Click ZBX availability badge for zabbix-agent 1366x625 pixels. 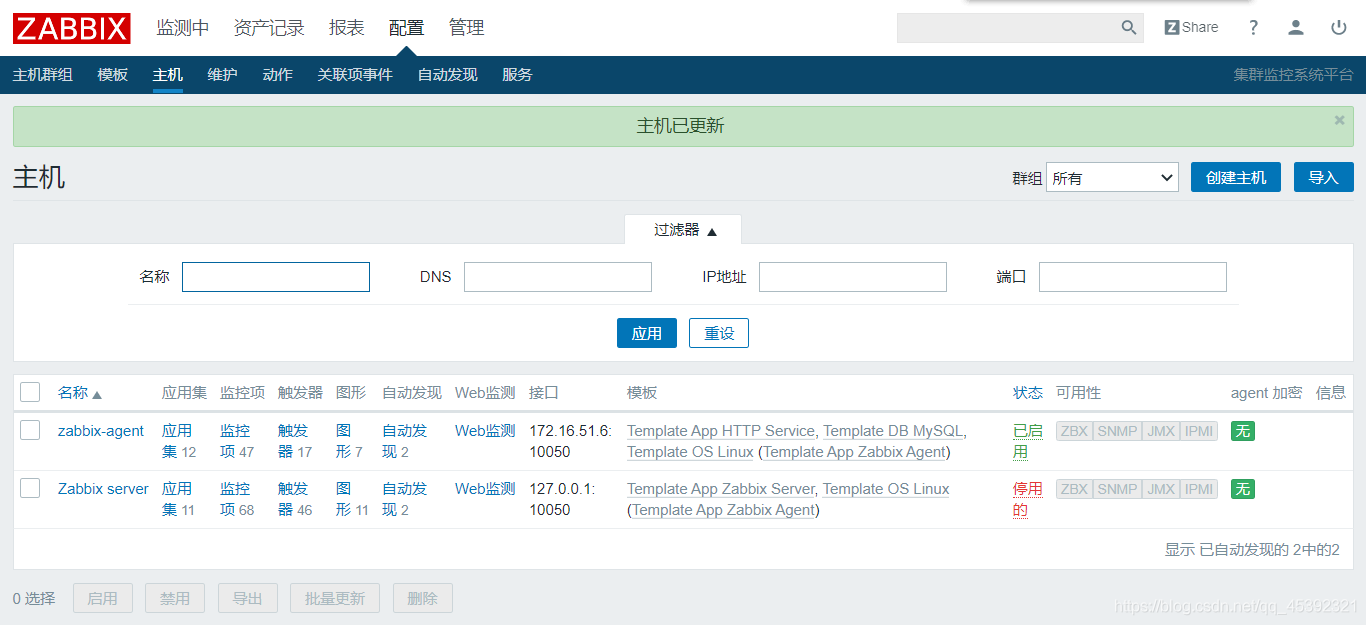(x=1074, y=431)
